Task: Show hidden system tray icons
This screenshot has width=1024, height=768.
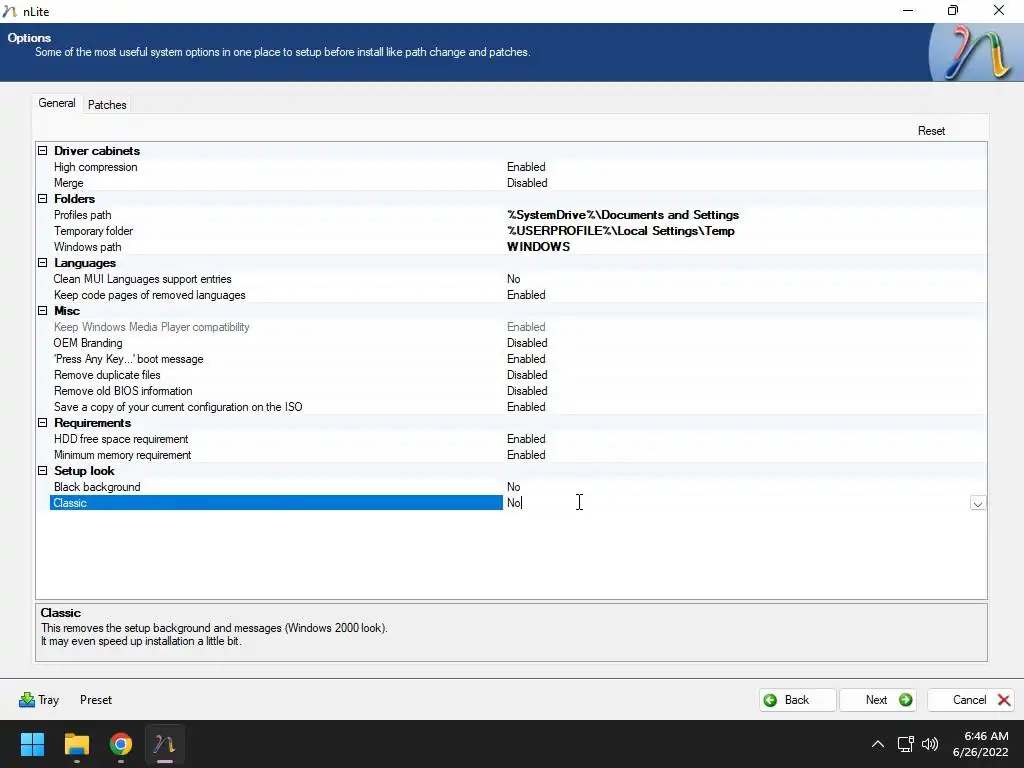Action: coord(878,744)
